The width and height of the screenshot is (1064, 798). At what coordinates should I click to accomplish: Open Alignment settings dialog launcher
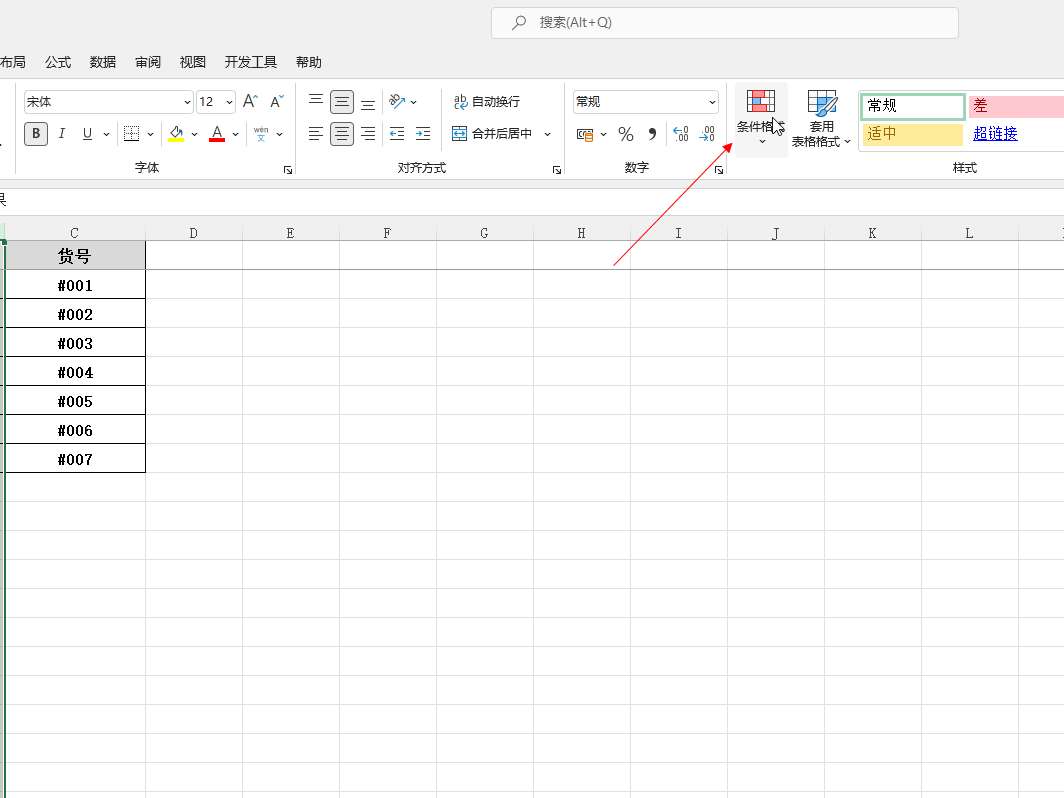[x=556, y=170]
